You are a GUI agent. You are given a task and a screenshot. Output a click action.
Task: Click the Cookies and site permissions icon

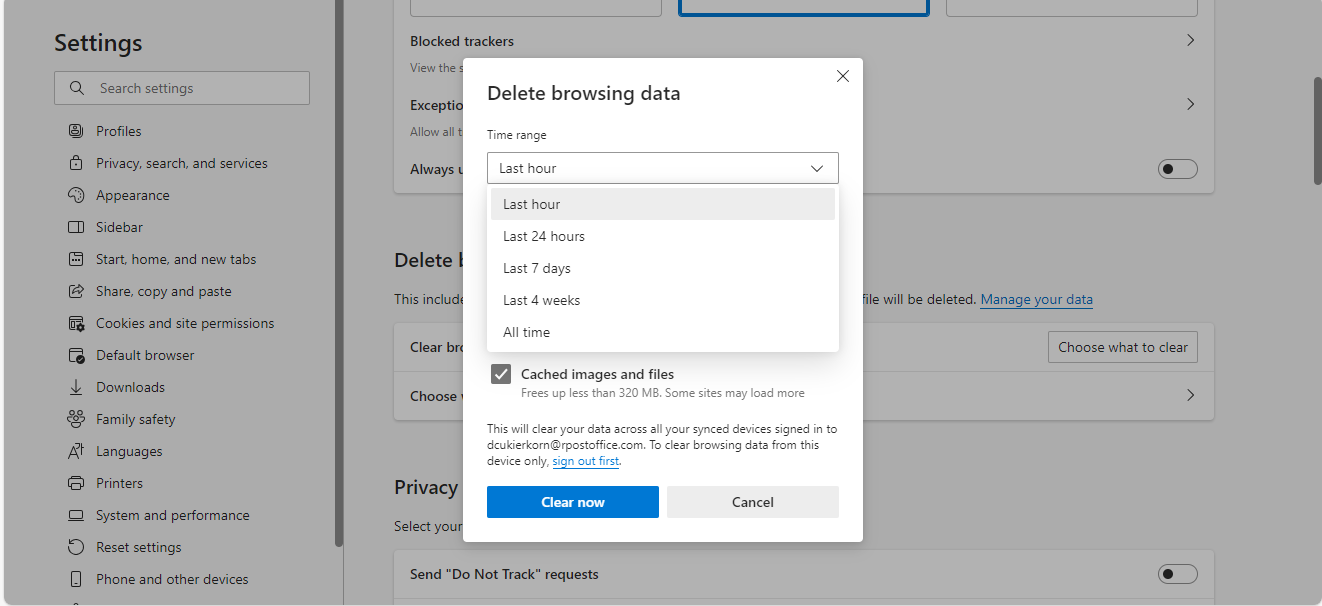pos(76,323)
